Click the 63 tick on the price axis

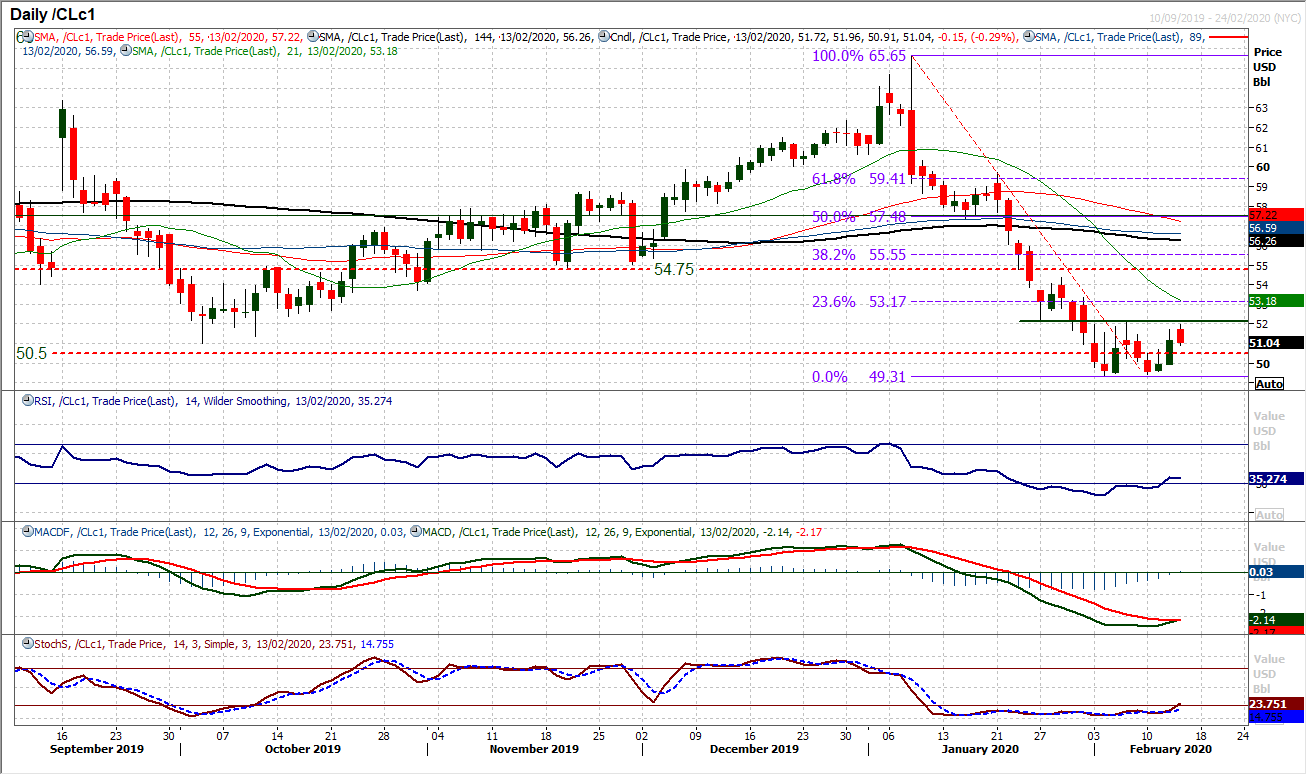pos(1262,108)
